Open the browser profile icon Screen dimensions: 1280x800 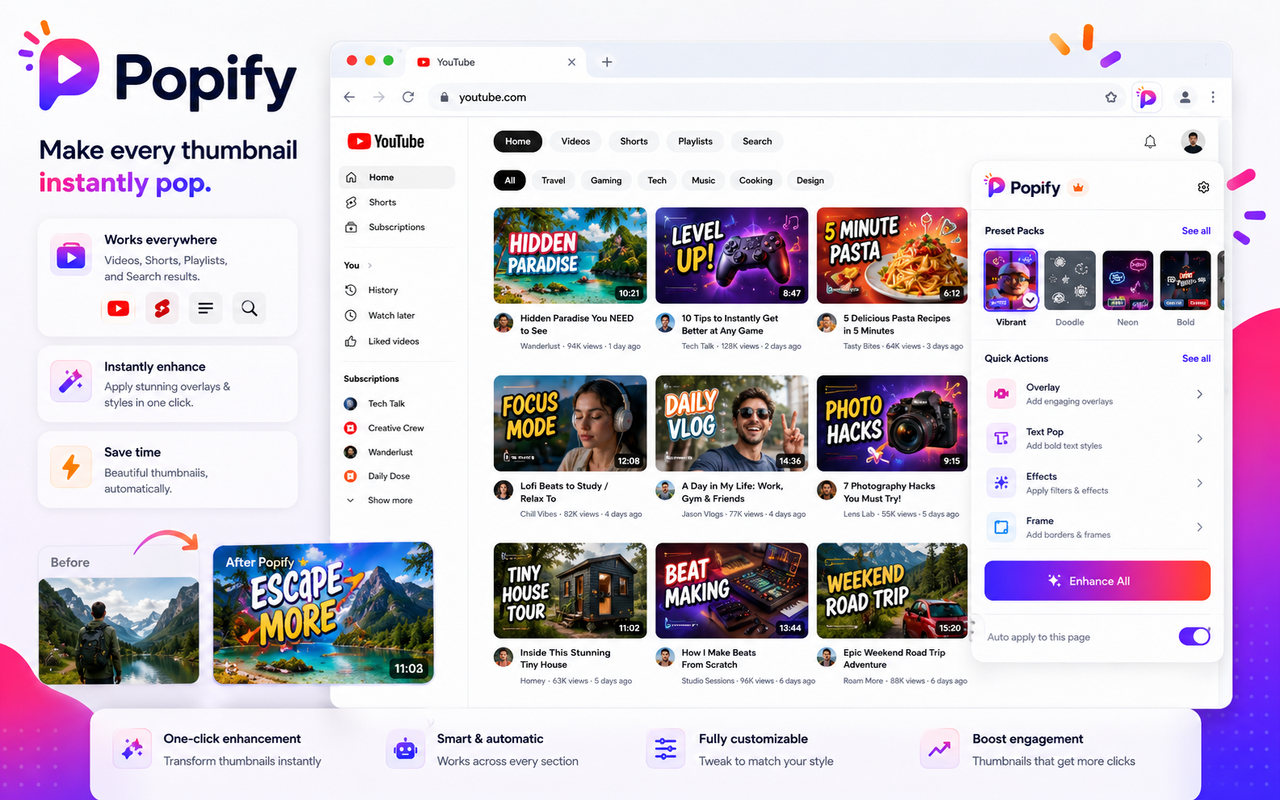pos(1185,97)
